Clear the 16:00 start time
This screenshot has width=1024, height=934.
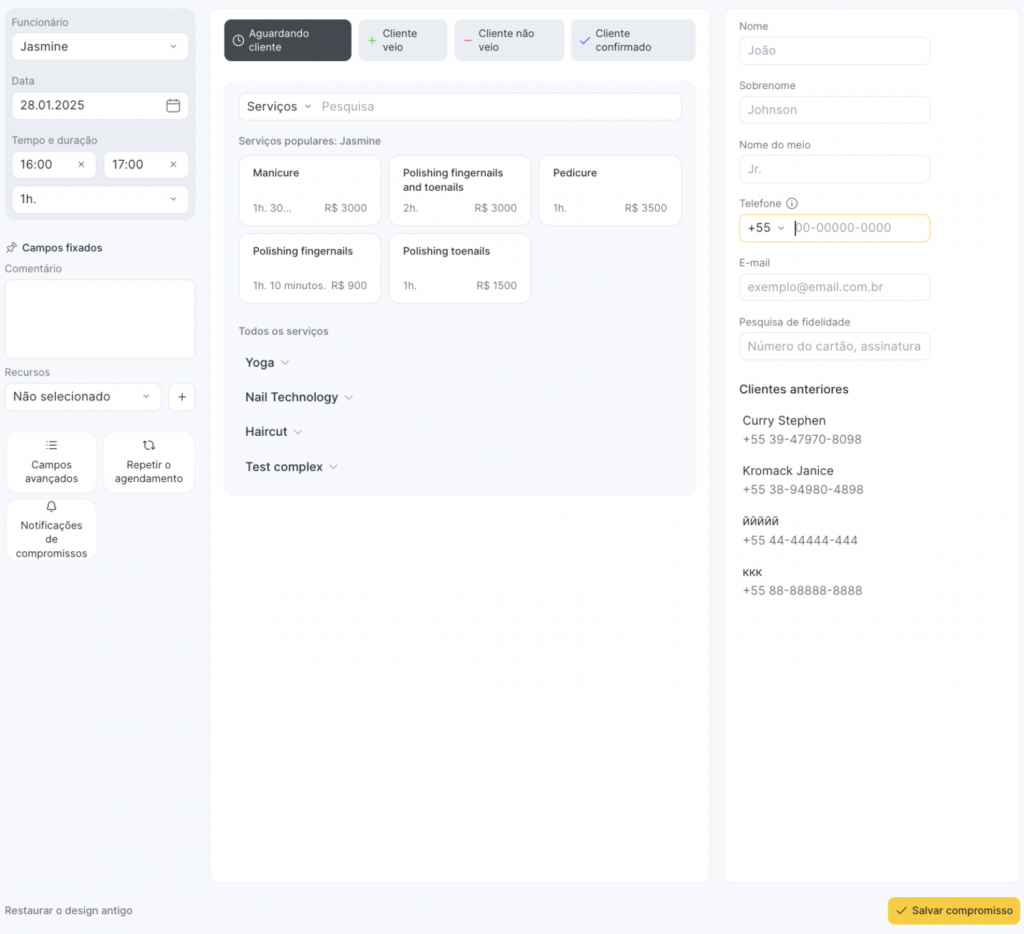(x=81, y=165)
